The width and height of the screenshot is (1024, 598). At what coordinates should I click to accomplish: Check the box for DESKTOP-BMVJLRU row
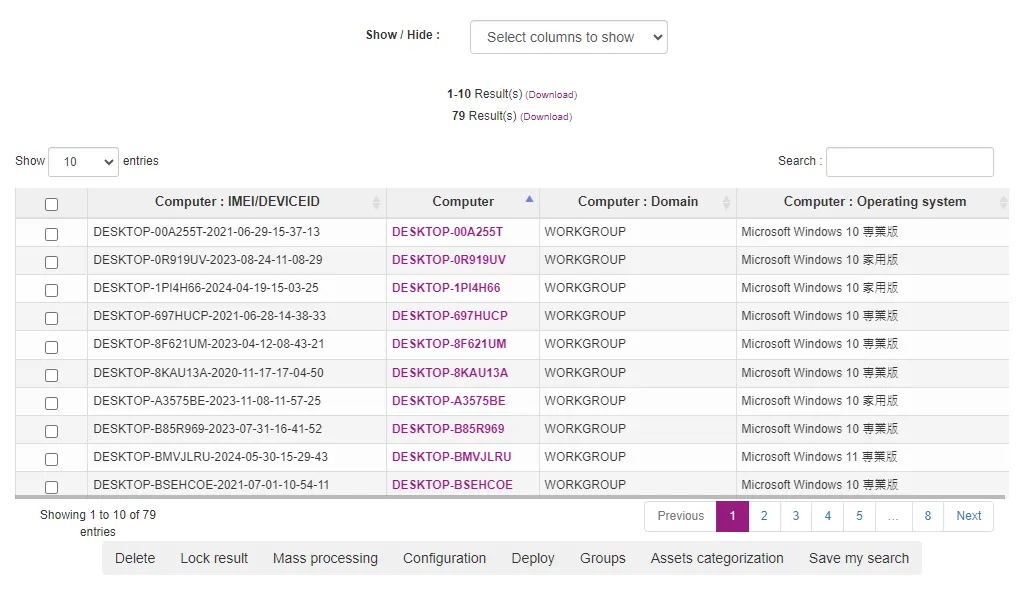pos(51,459)
